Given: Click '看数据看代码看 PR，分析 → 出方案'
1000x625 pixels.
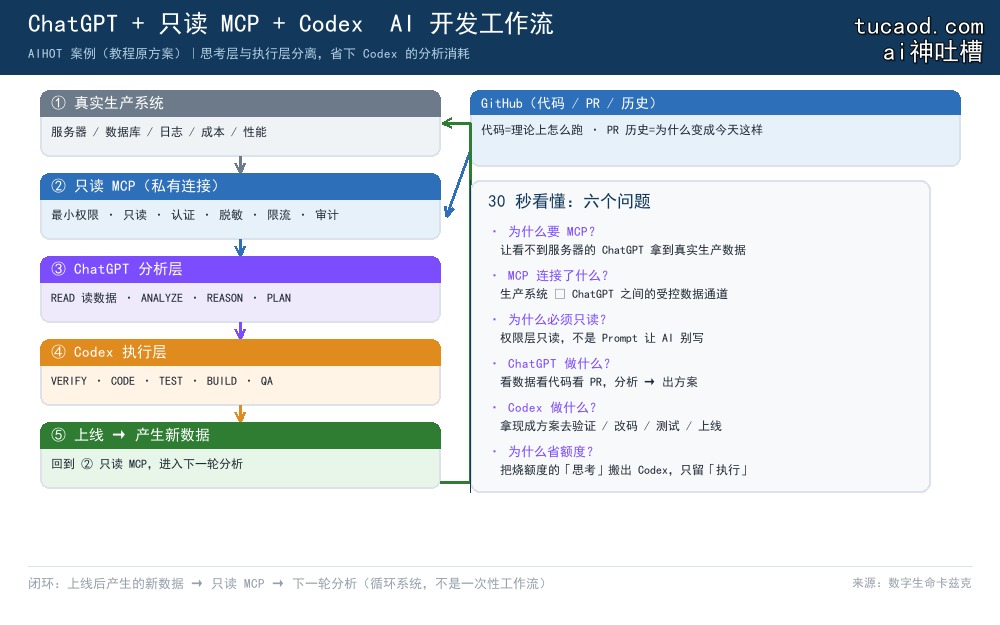Looking at the screenshot, I should tap(598, 382).
